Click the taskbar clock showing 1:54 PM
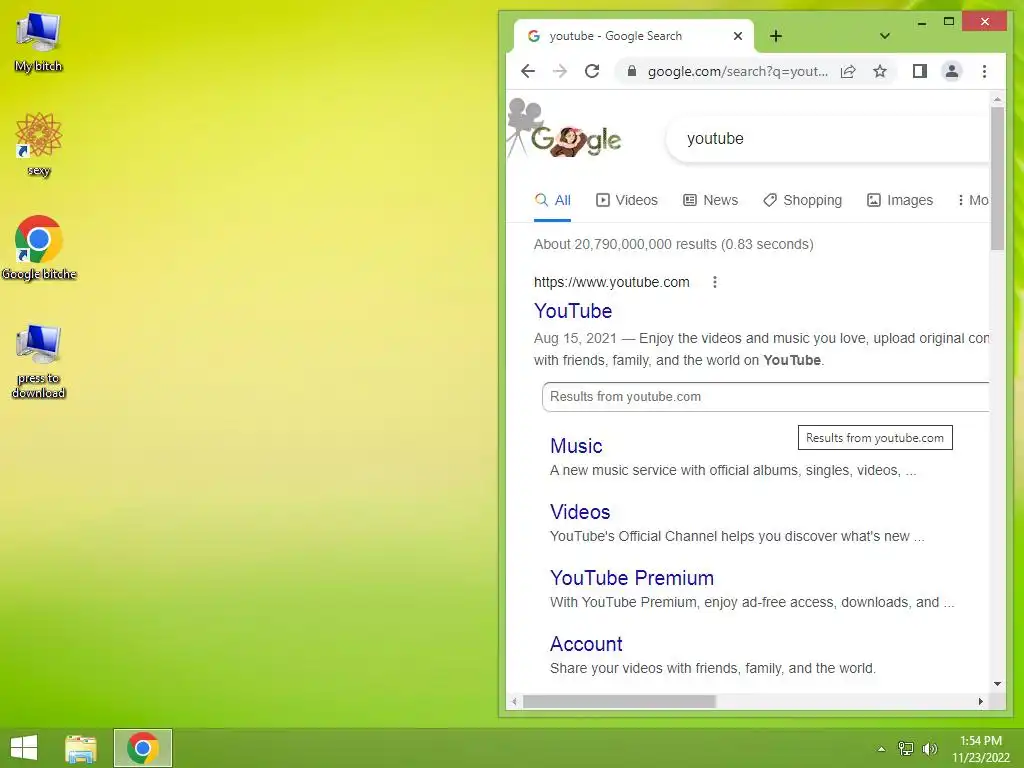 [981, 748]
